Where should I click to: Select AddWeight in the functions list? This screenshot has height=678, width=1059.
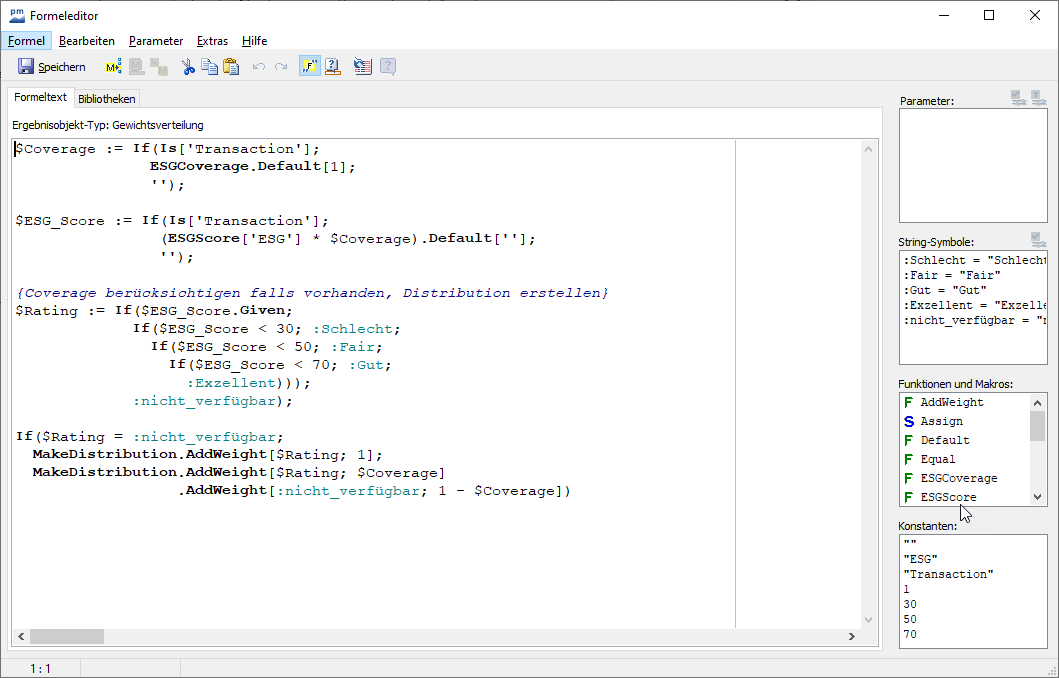coord(951,402)
